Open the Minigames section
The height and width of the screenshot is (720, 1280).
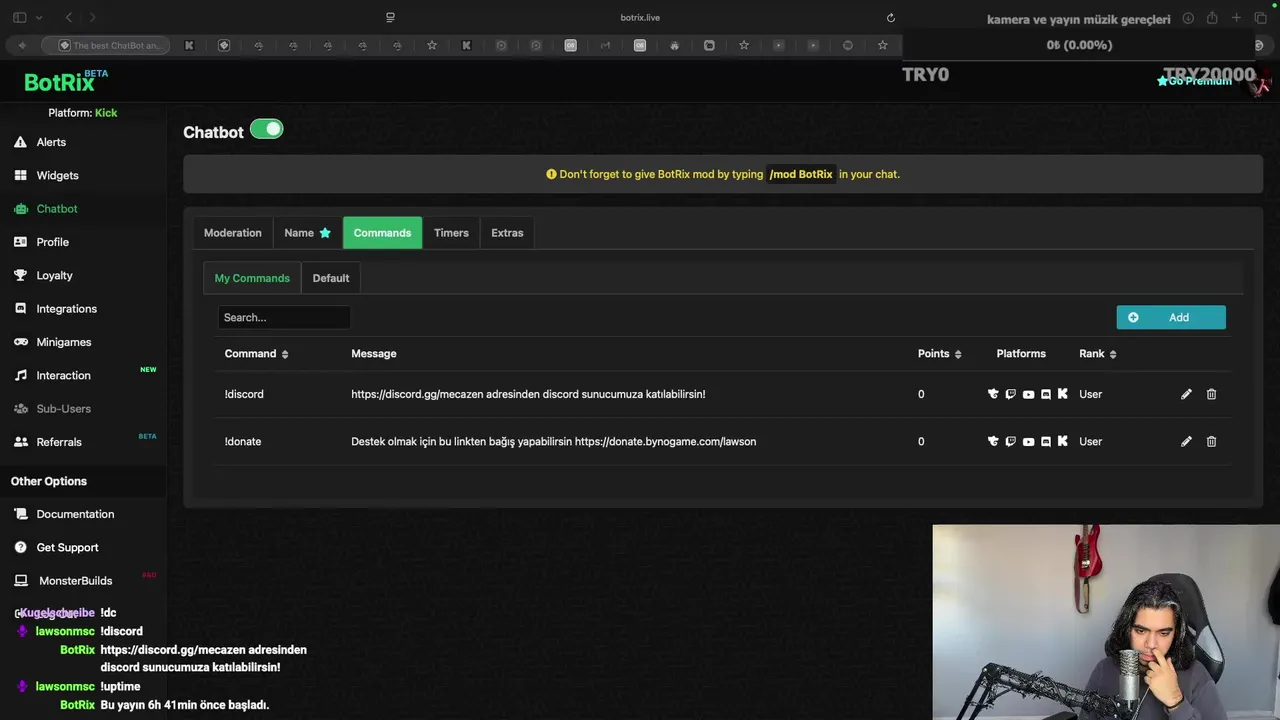tap(63, 342)
